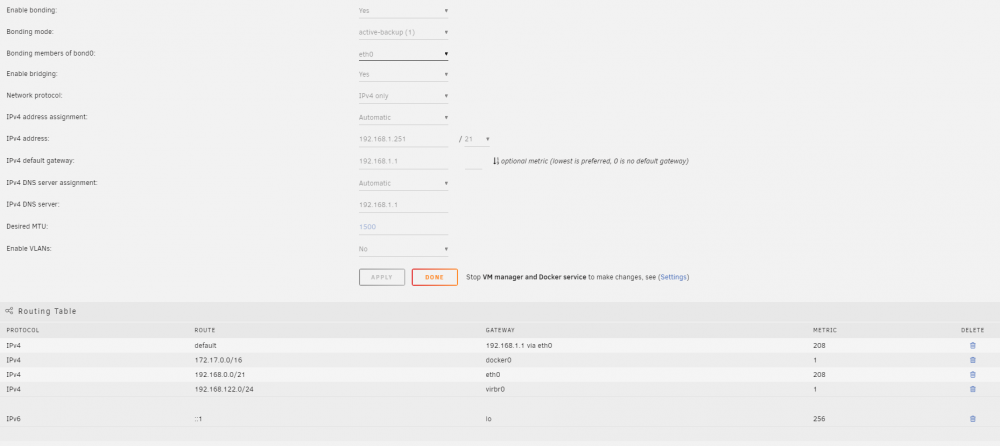Image resolution: width=1000 pixels, height=446 pixels.
Task: Open IPv4 DNS server assignment dropdown
Action: tap(403, 183)
